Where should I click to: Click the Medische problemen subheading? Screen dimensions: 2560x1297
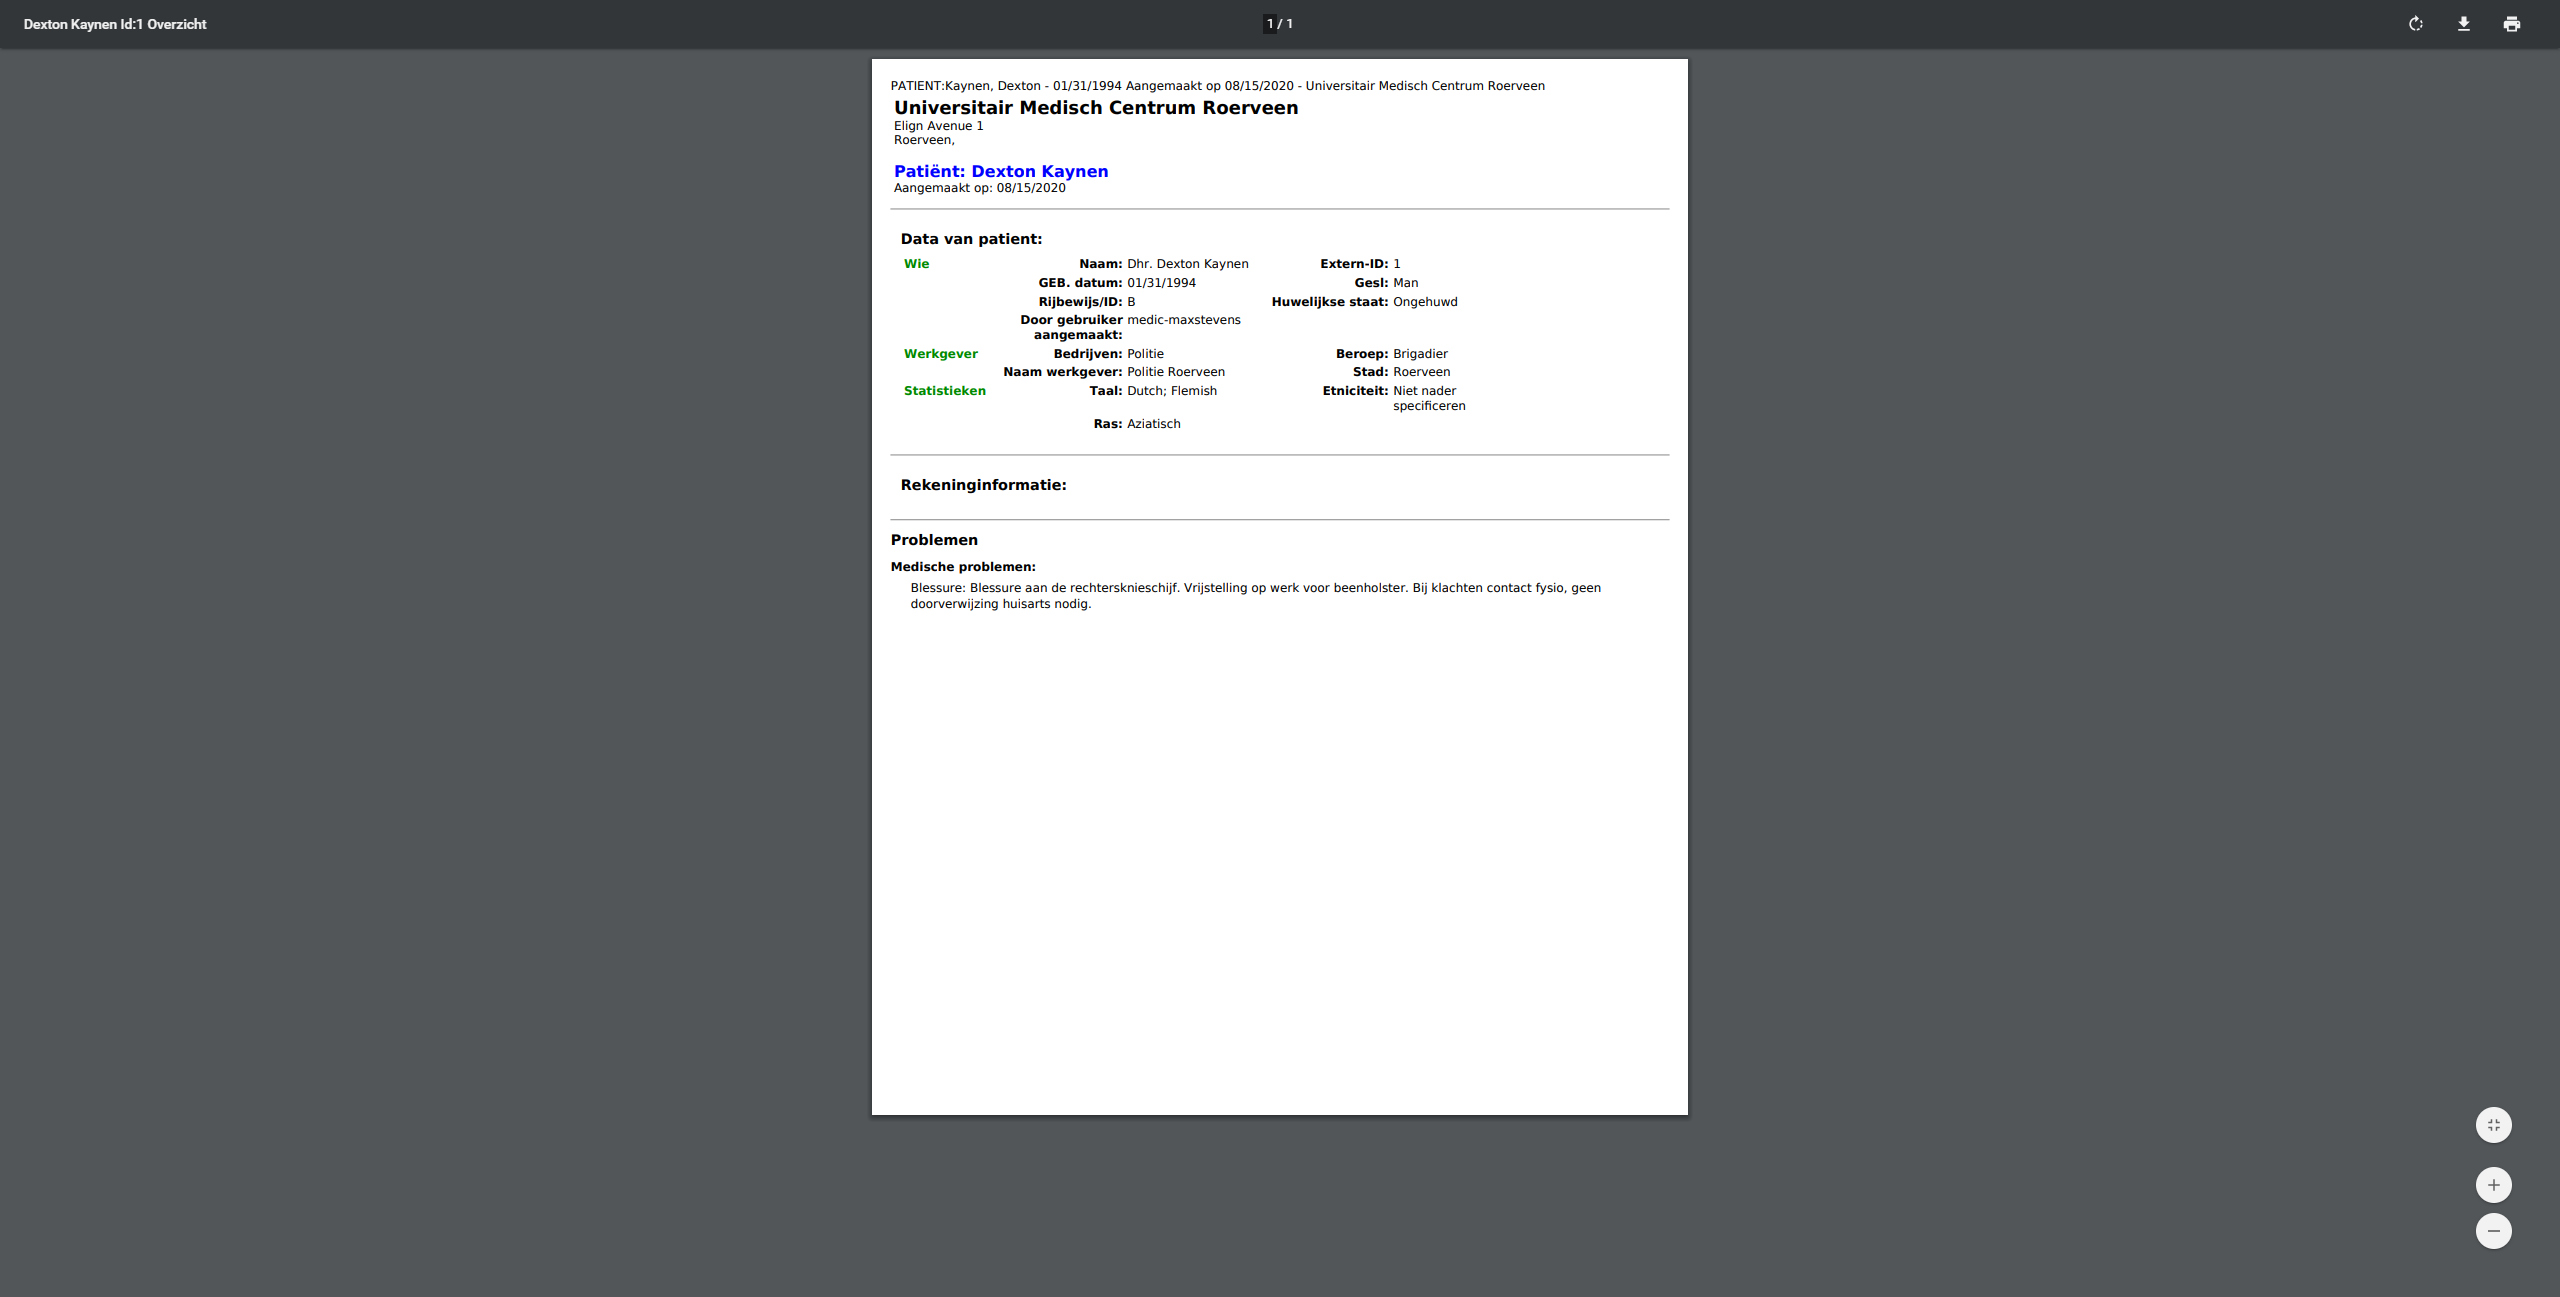point(963,567)
